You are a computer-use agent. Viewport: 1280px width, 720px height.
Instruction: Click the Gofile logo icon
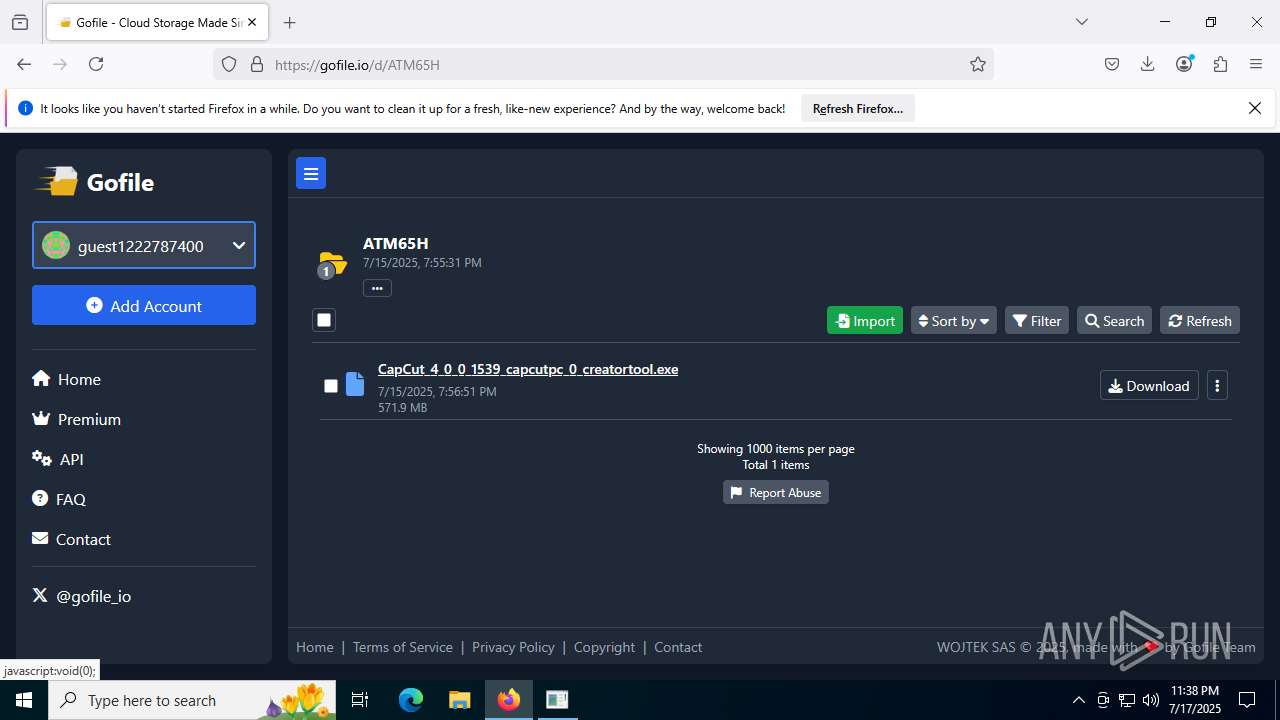click(x=57, y=181)
